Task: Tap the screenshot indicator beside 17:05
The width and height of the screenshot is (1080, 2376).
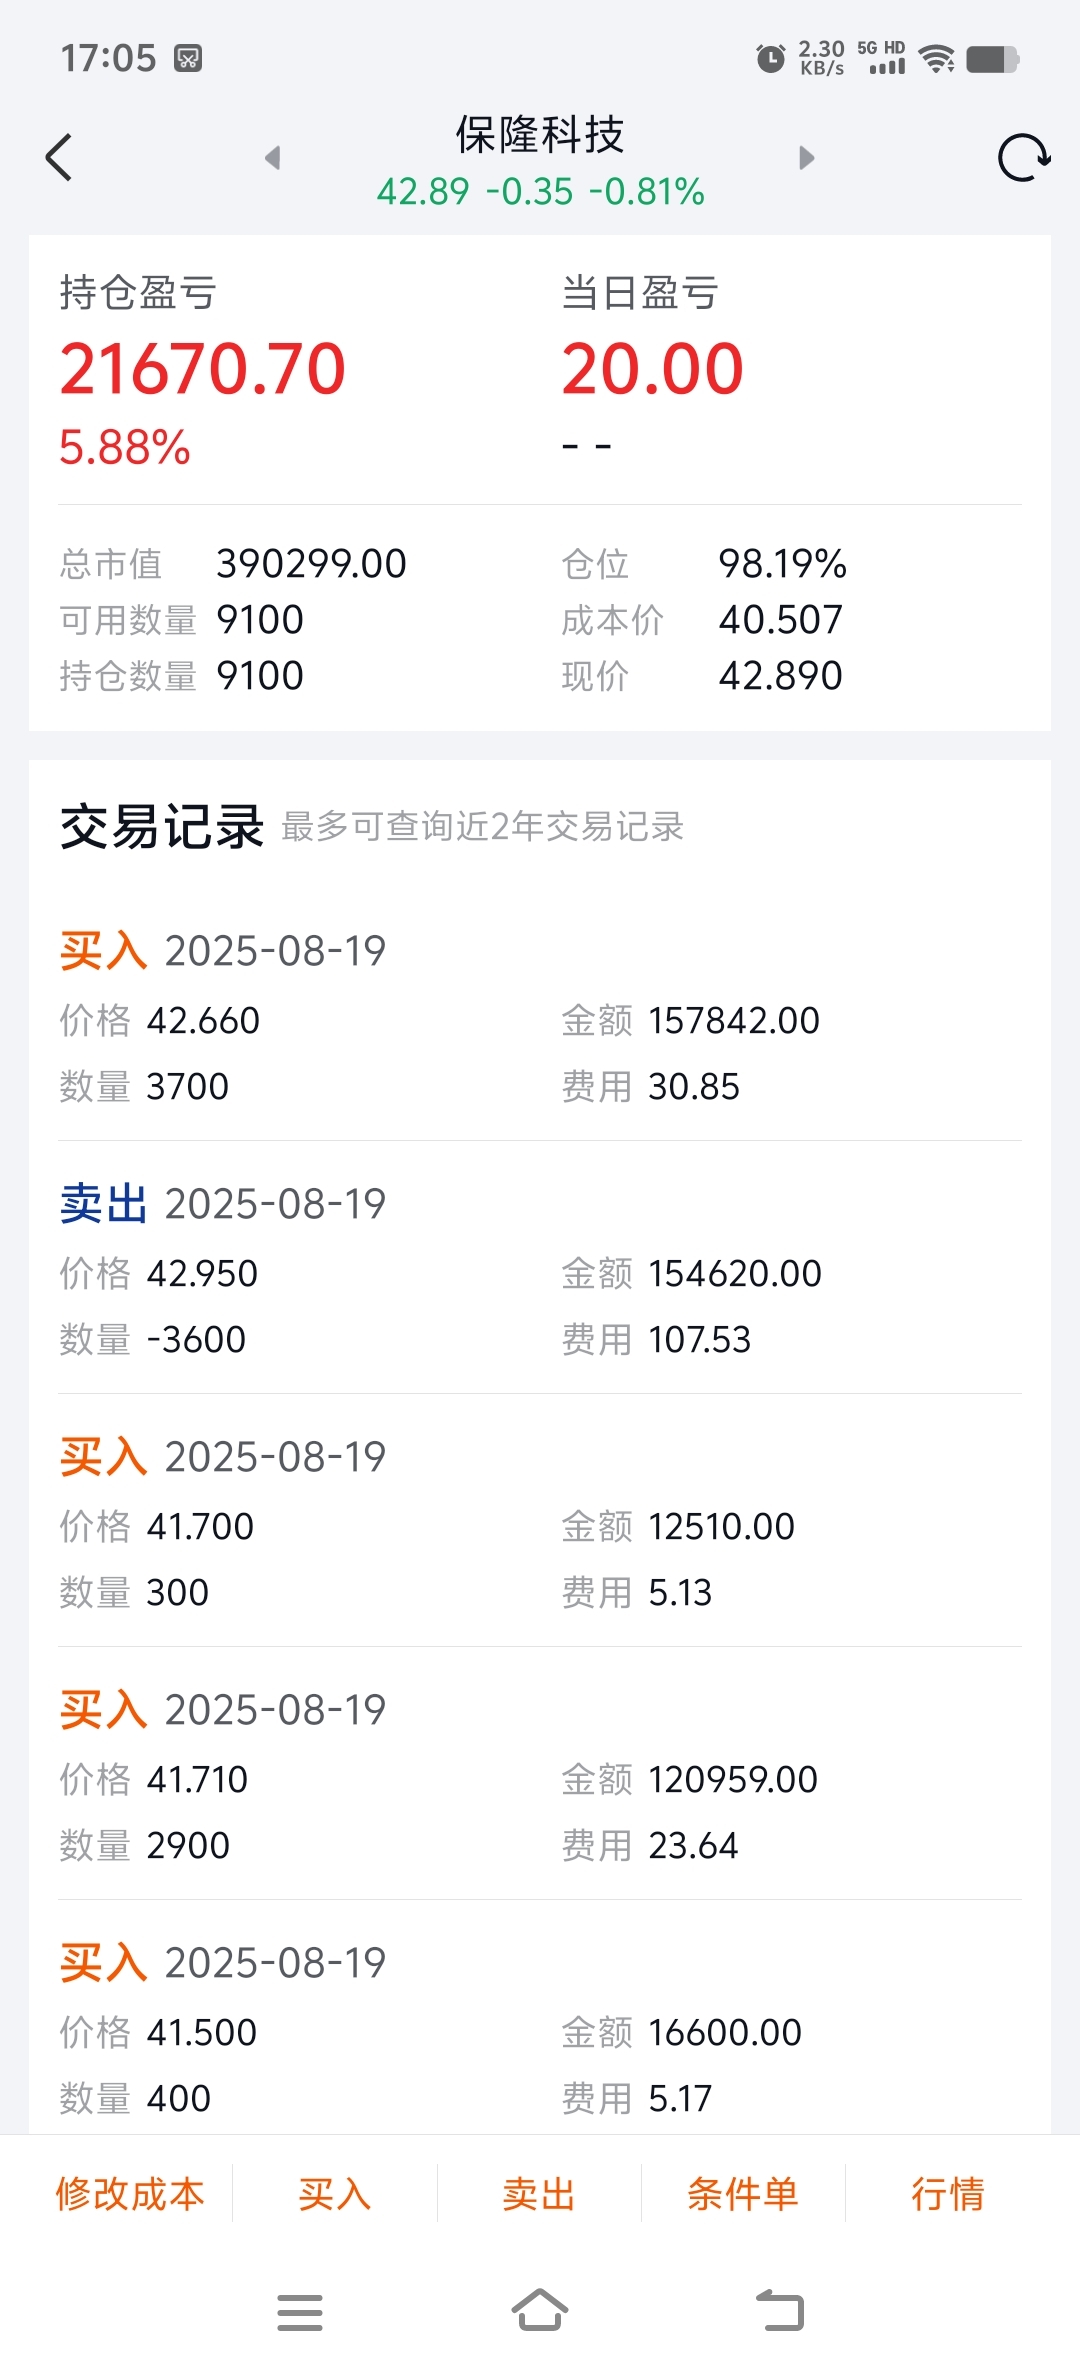Action: 188,58
